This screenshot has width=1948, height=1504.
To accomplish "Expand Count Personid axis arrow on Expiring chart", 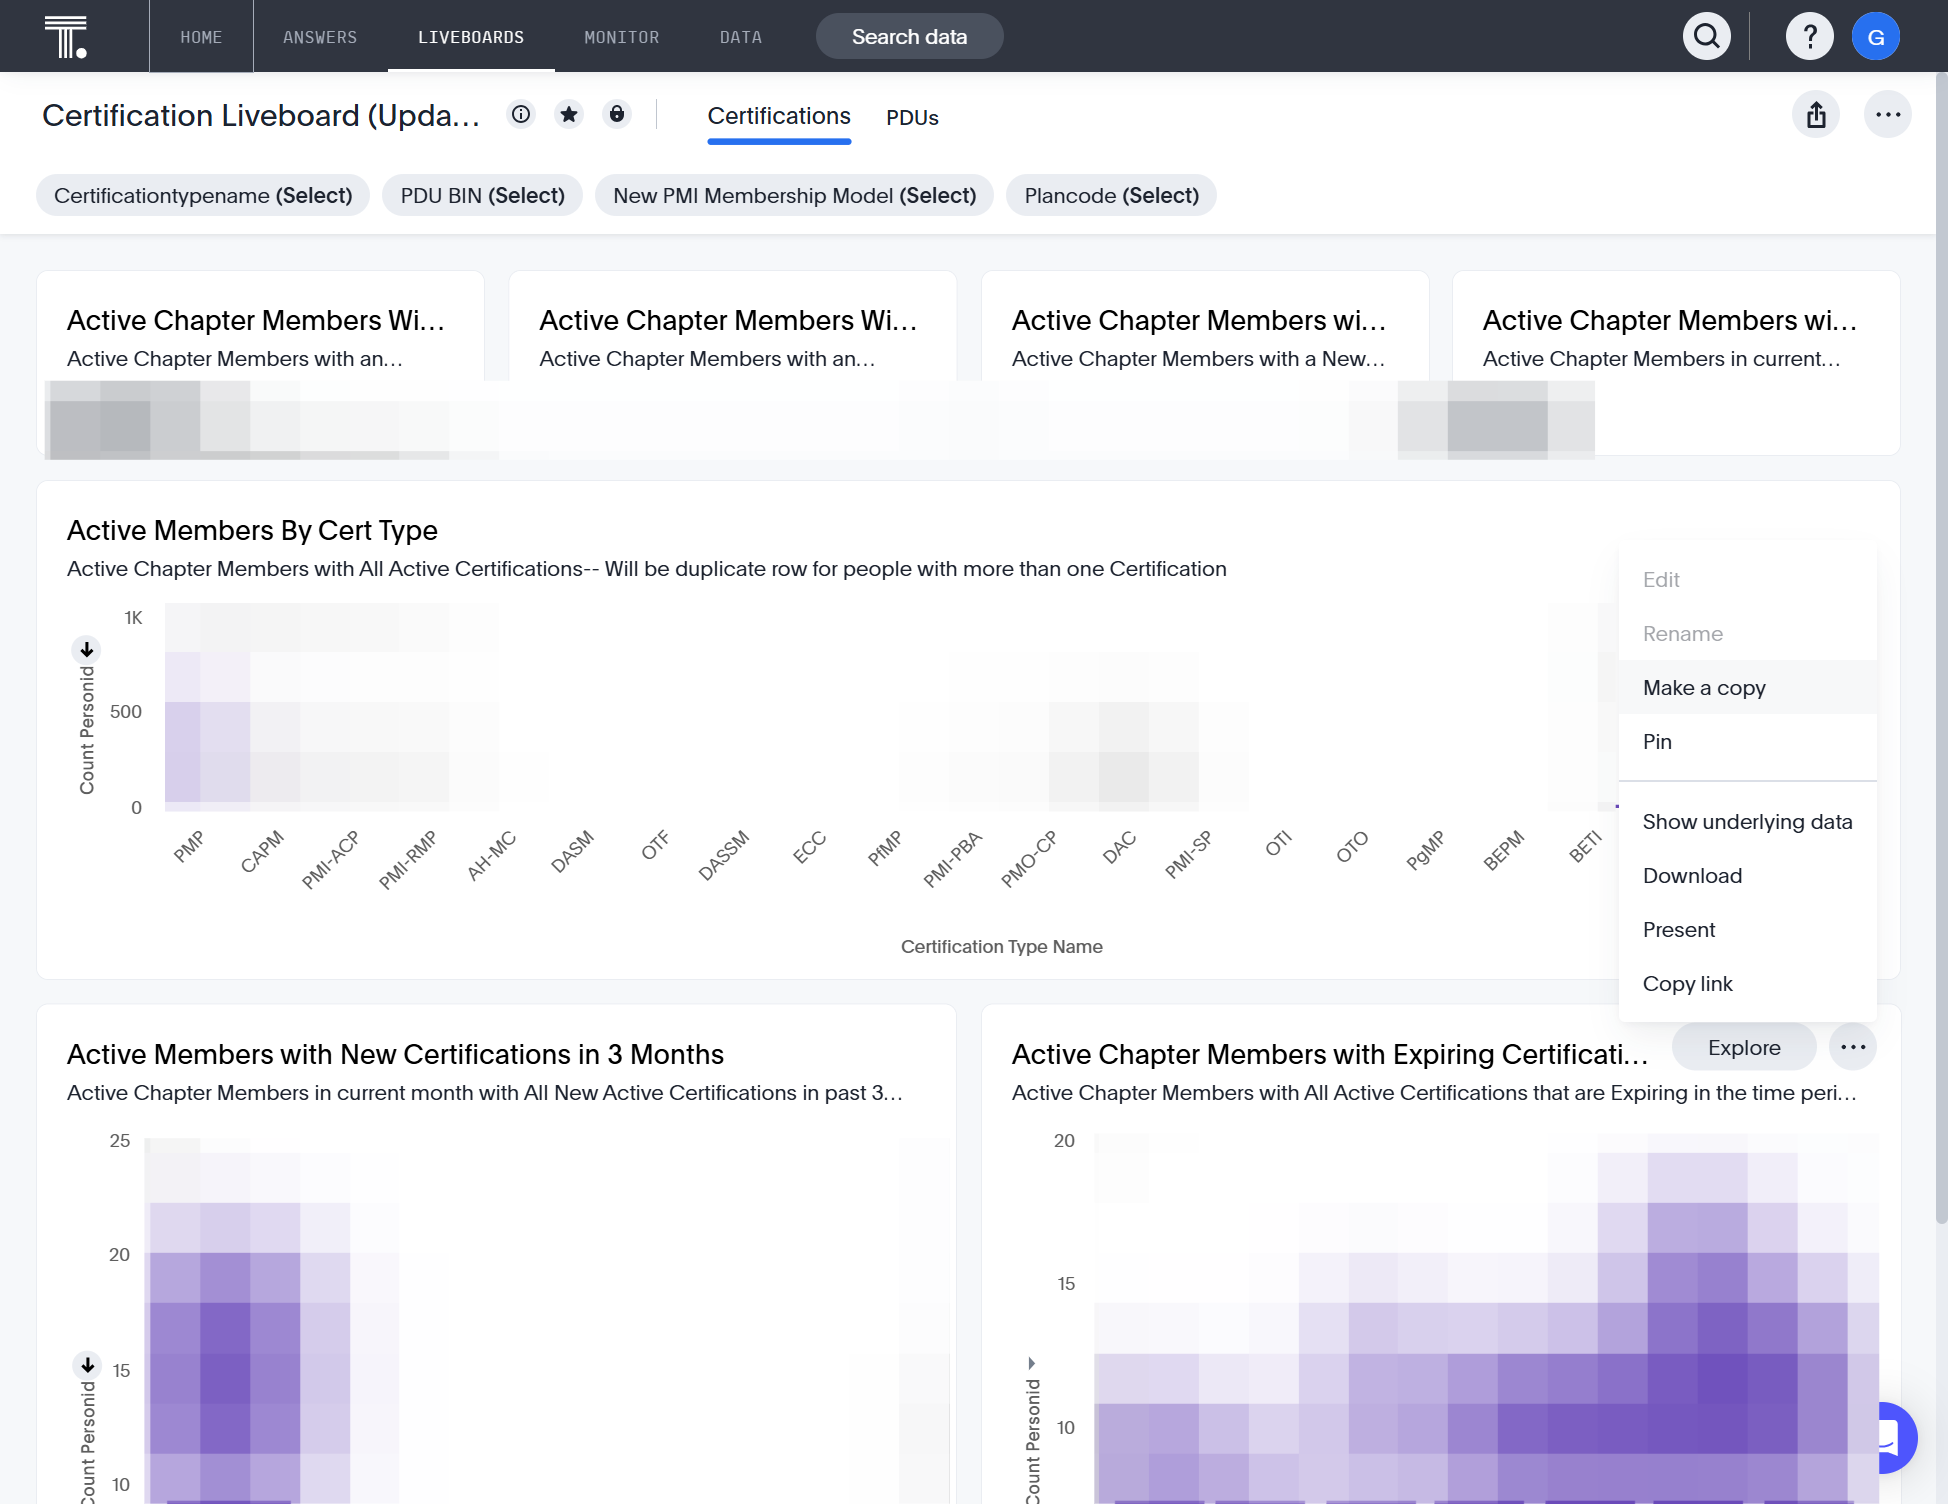I will [1032, 1363].
